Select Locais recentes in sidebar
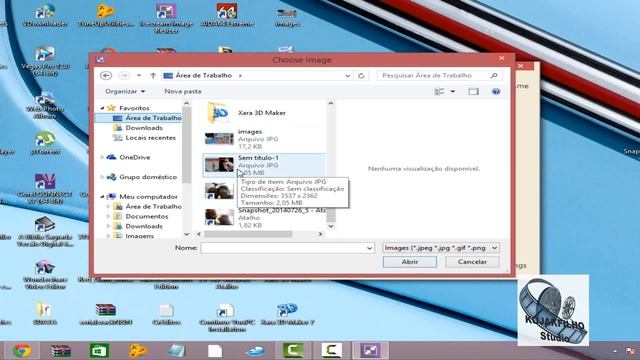The image size is (640, 360). coord(150,138)
